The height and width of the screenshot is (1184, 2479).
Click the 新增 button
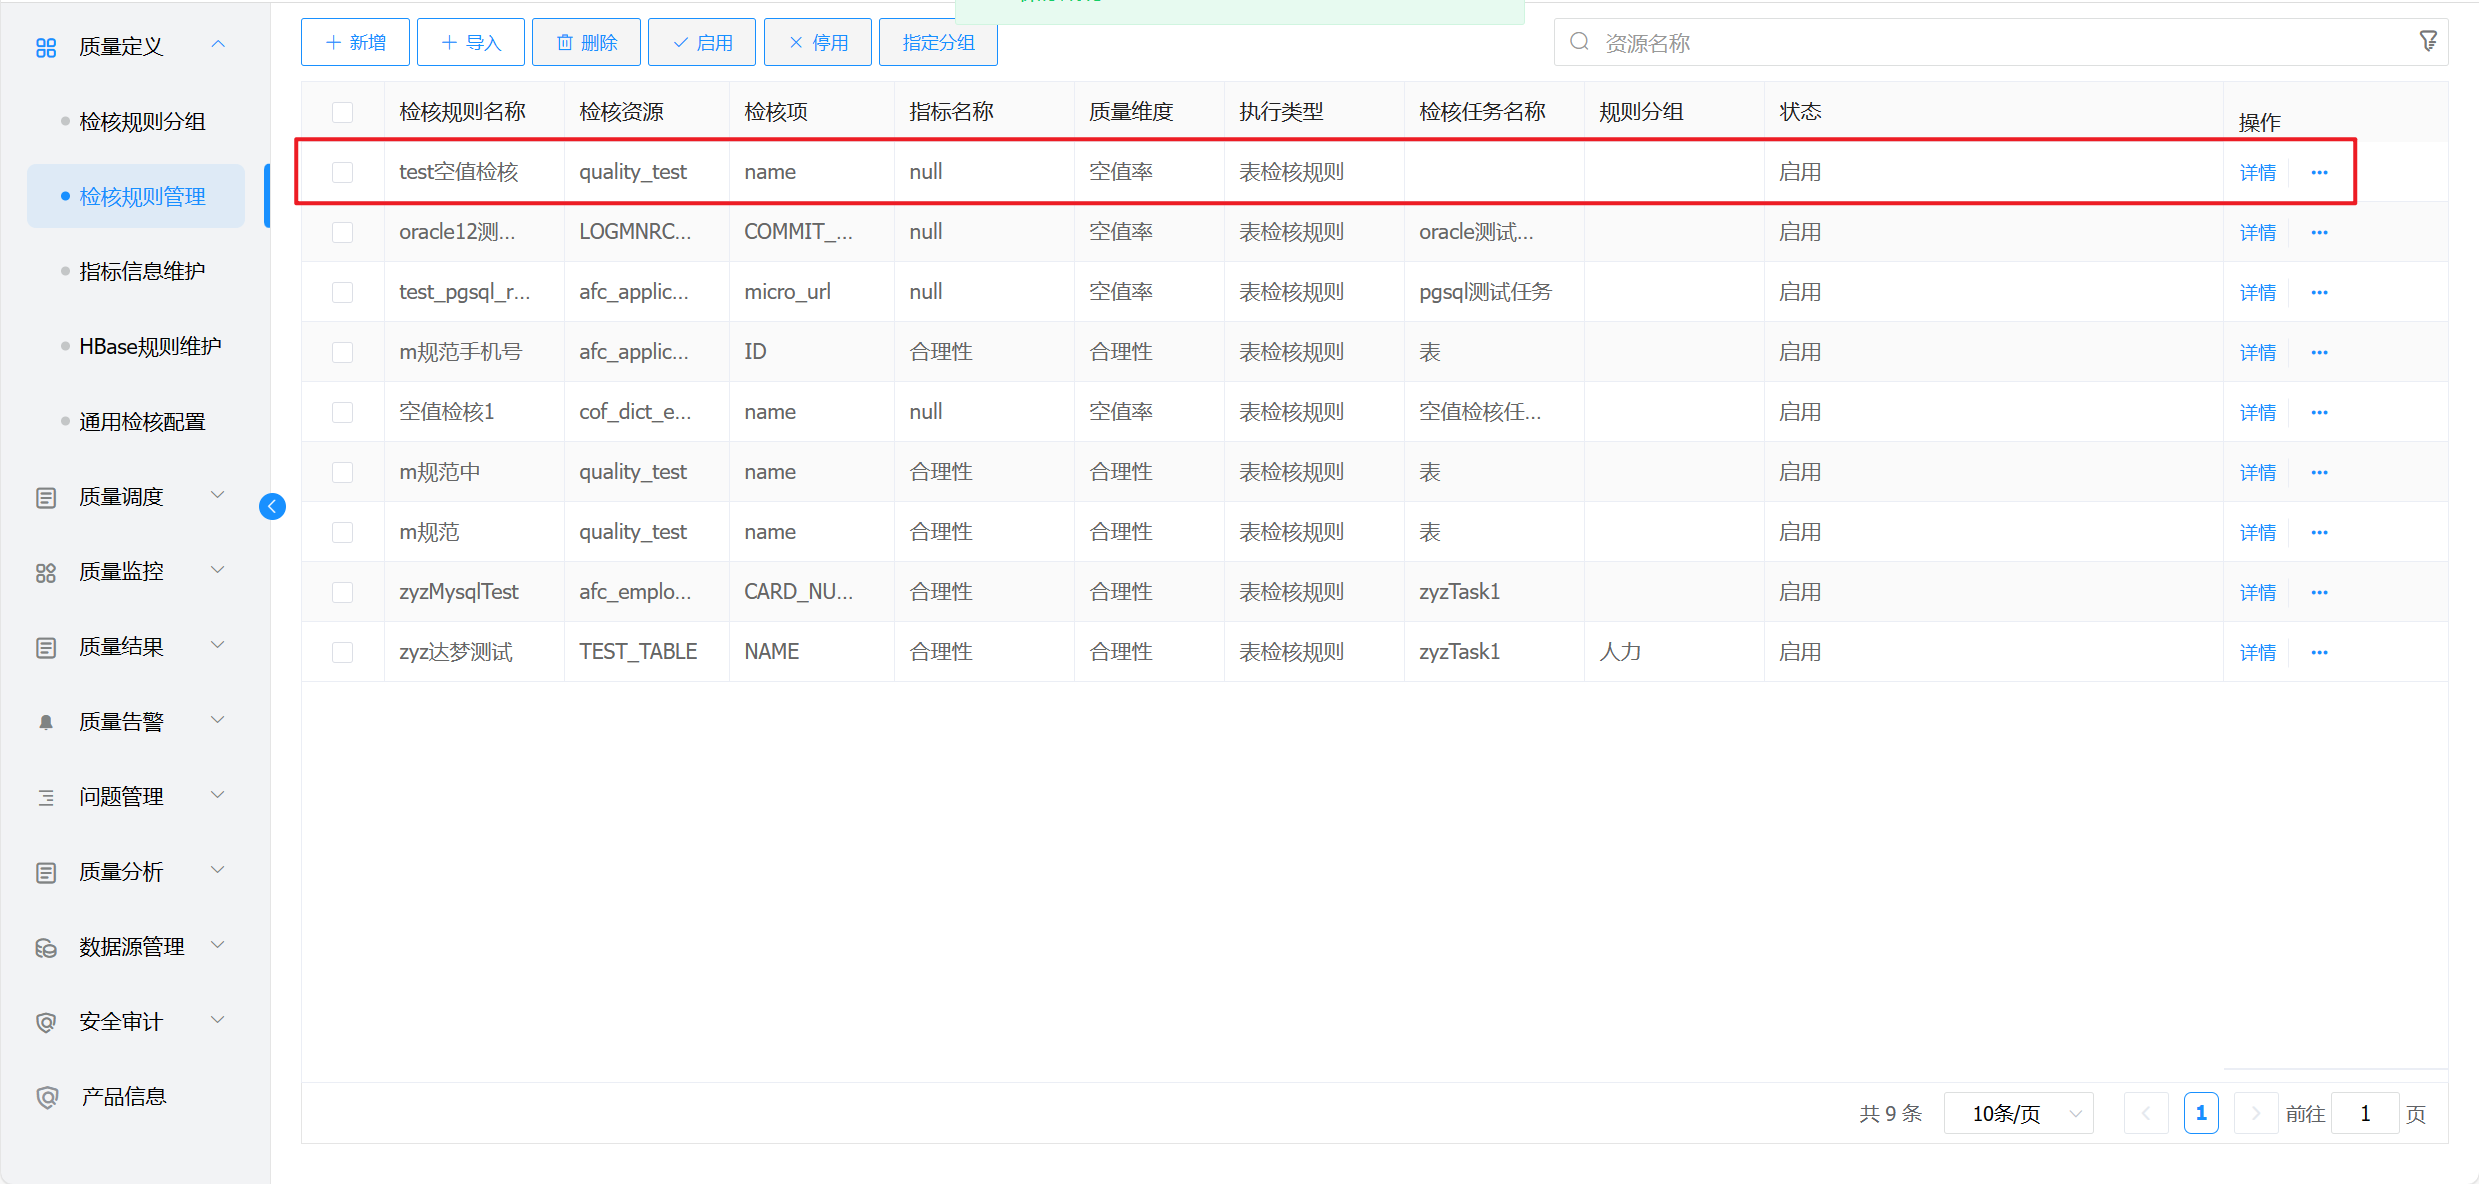point(355,43)
